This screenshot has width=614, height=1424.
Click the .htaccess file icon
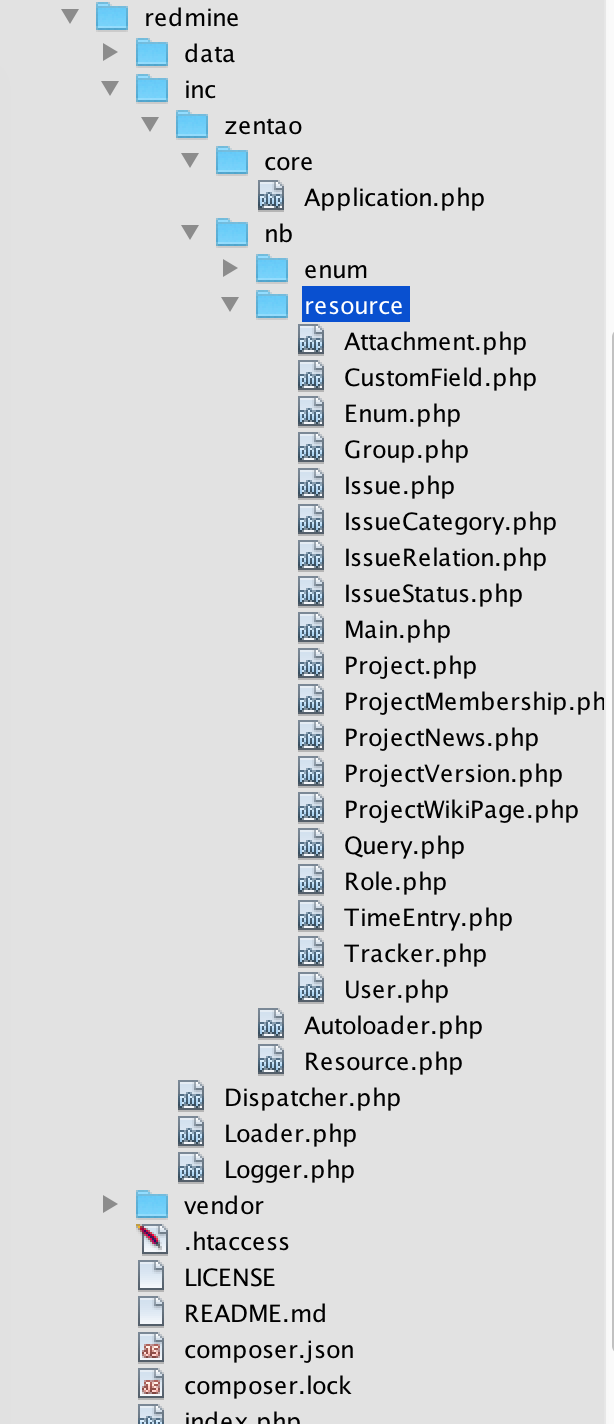point(151,1241)
